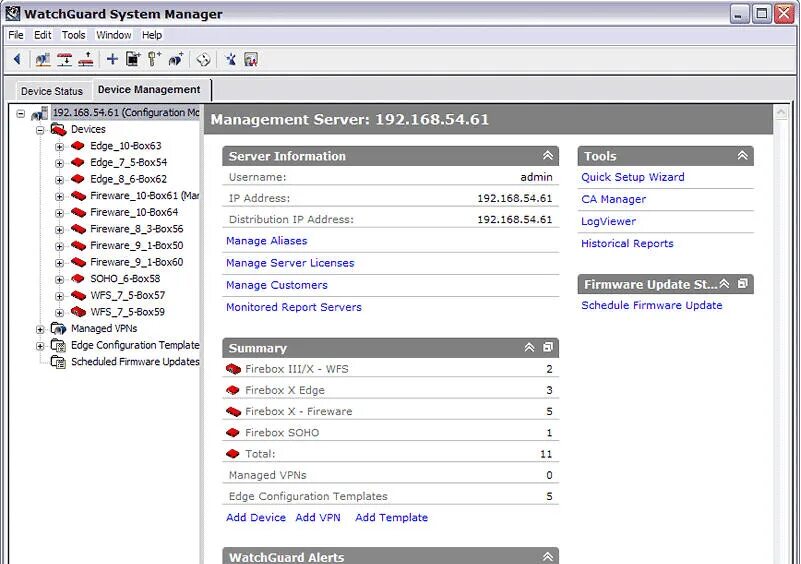Screen dimensions: 801x564
Task: Click the scroll up arrow in right panel
Action: (x=781, y=112)
